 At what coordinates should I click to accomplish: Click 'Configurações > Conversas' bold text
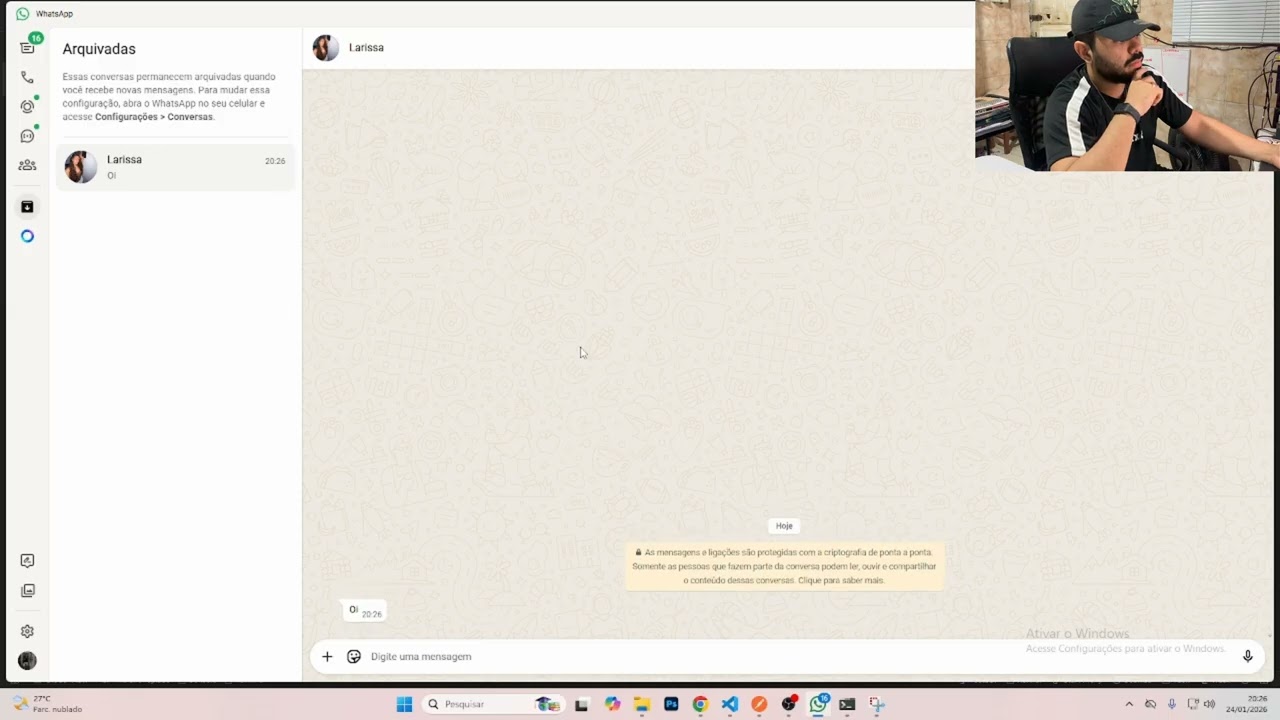point(154,117)
